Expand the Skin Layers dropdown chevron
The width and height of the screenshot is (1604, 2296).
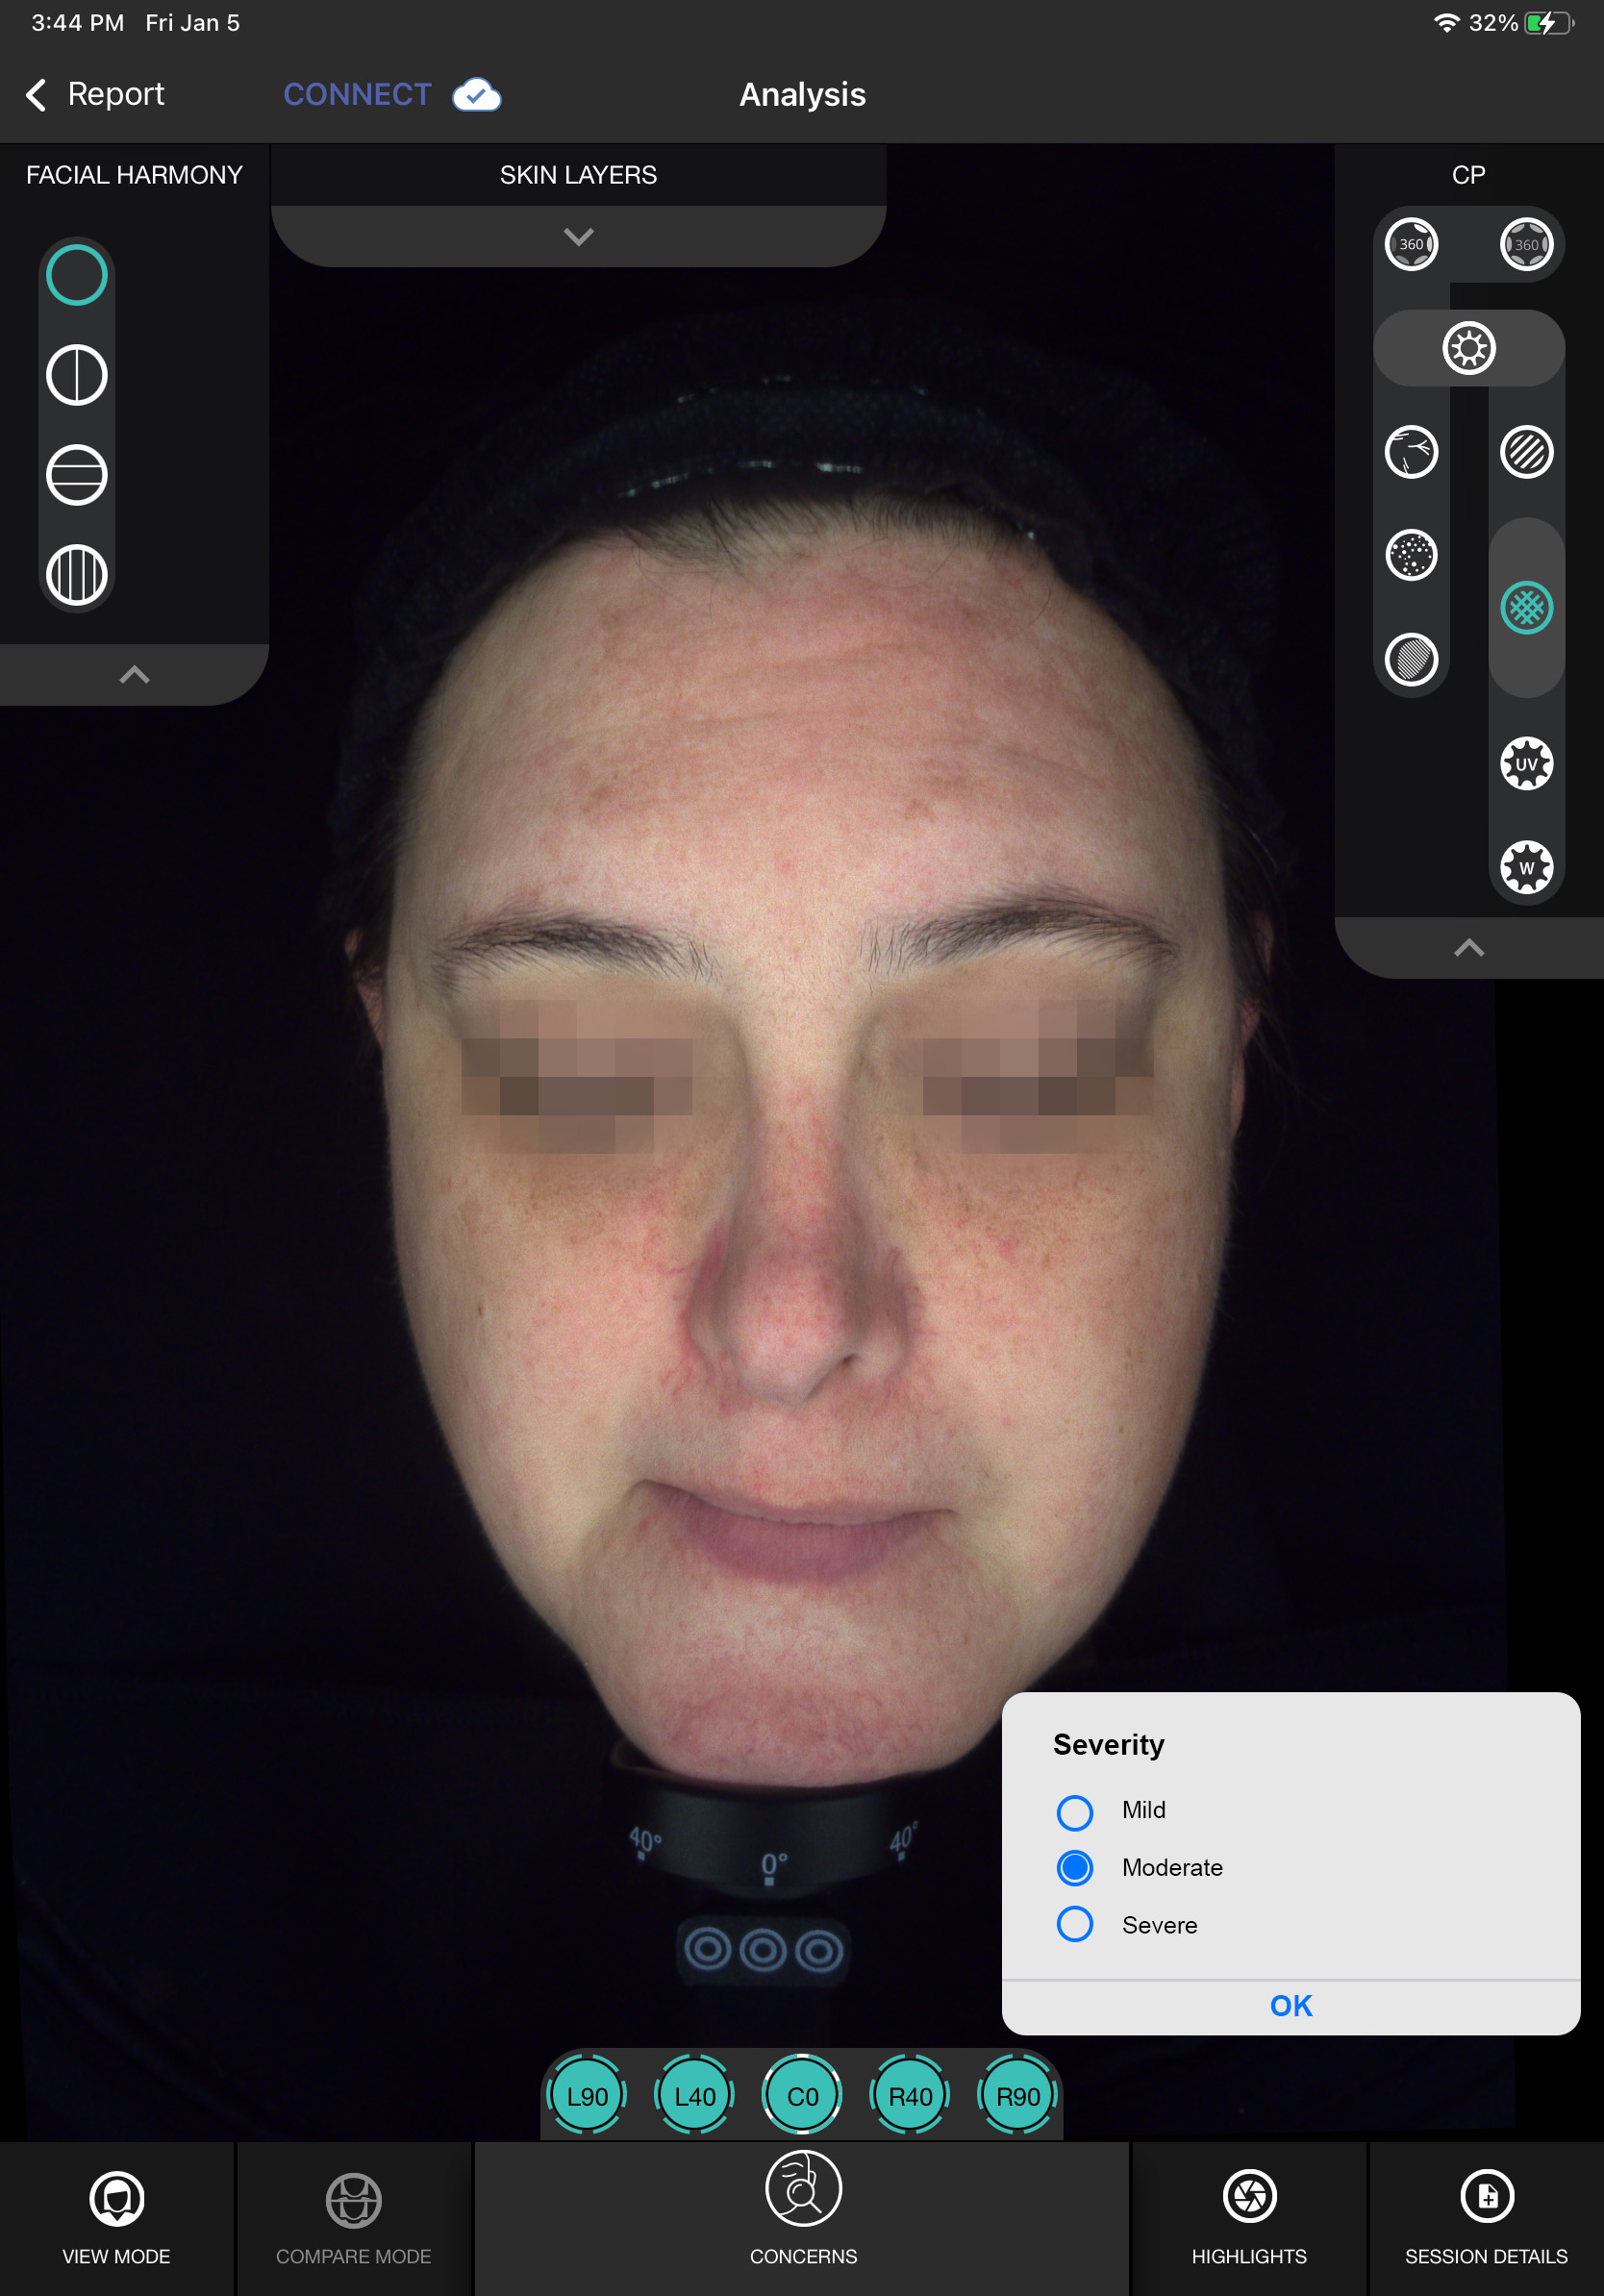pos(578,237)
